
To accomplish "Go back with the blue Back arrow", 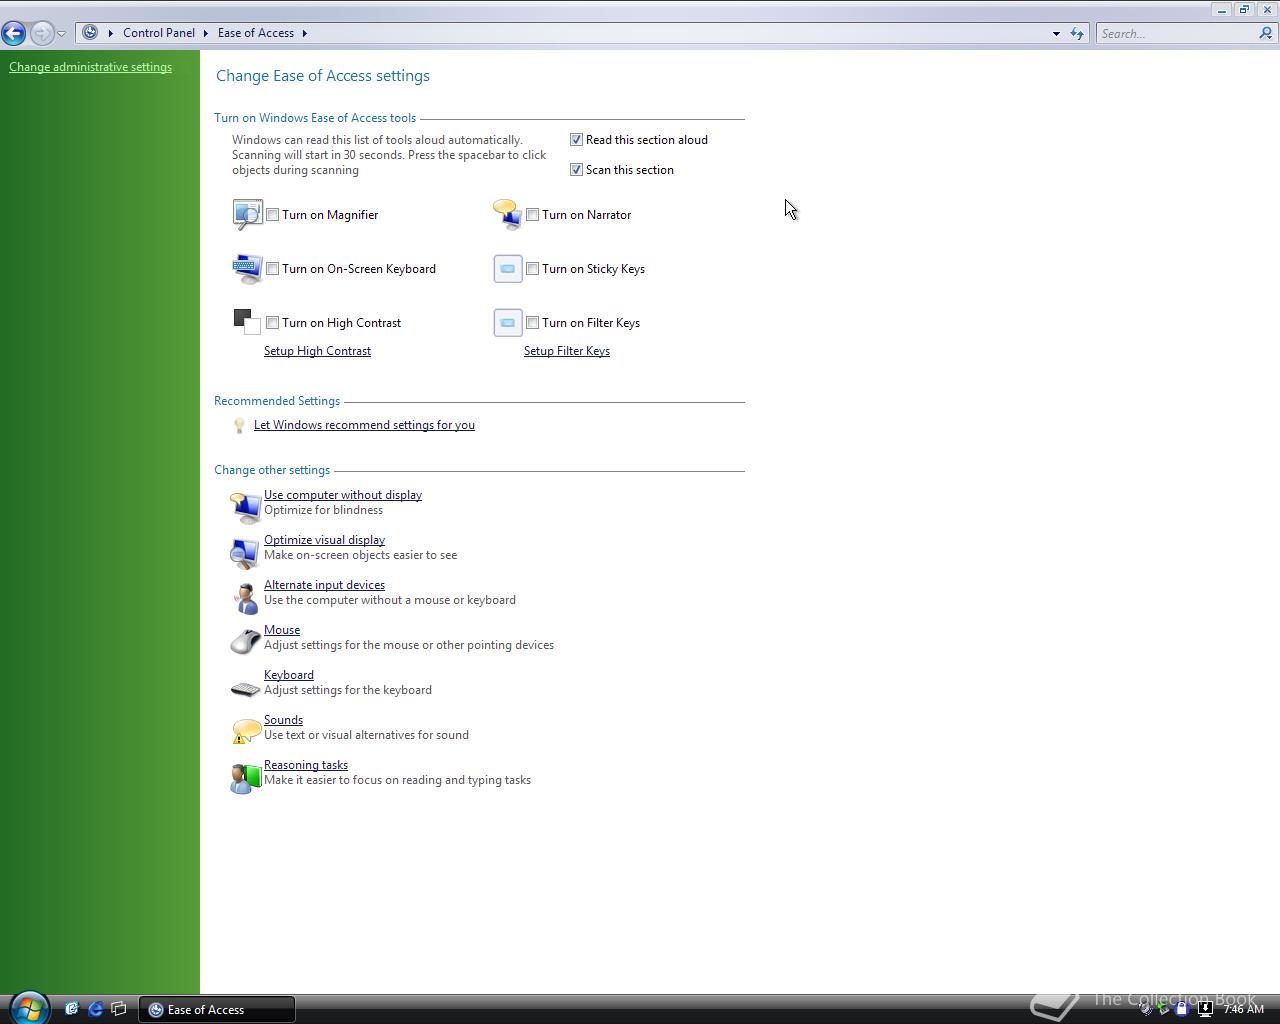I will 14,33.
